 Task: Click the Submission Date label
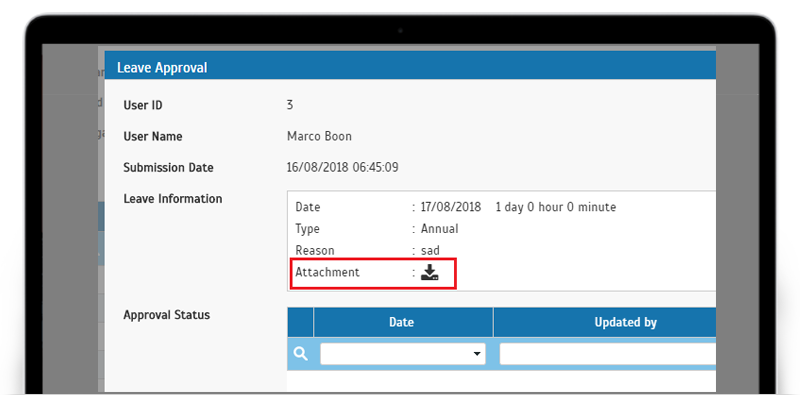168,167
